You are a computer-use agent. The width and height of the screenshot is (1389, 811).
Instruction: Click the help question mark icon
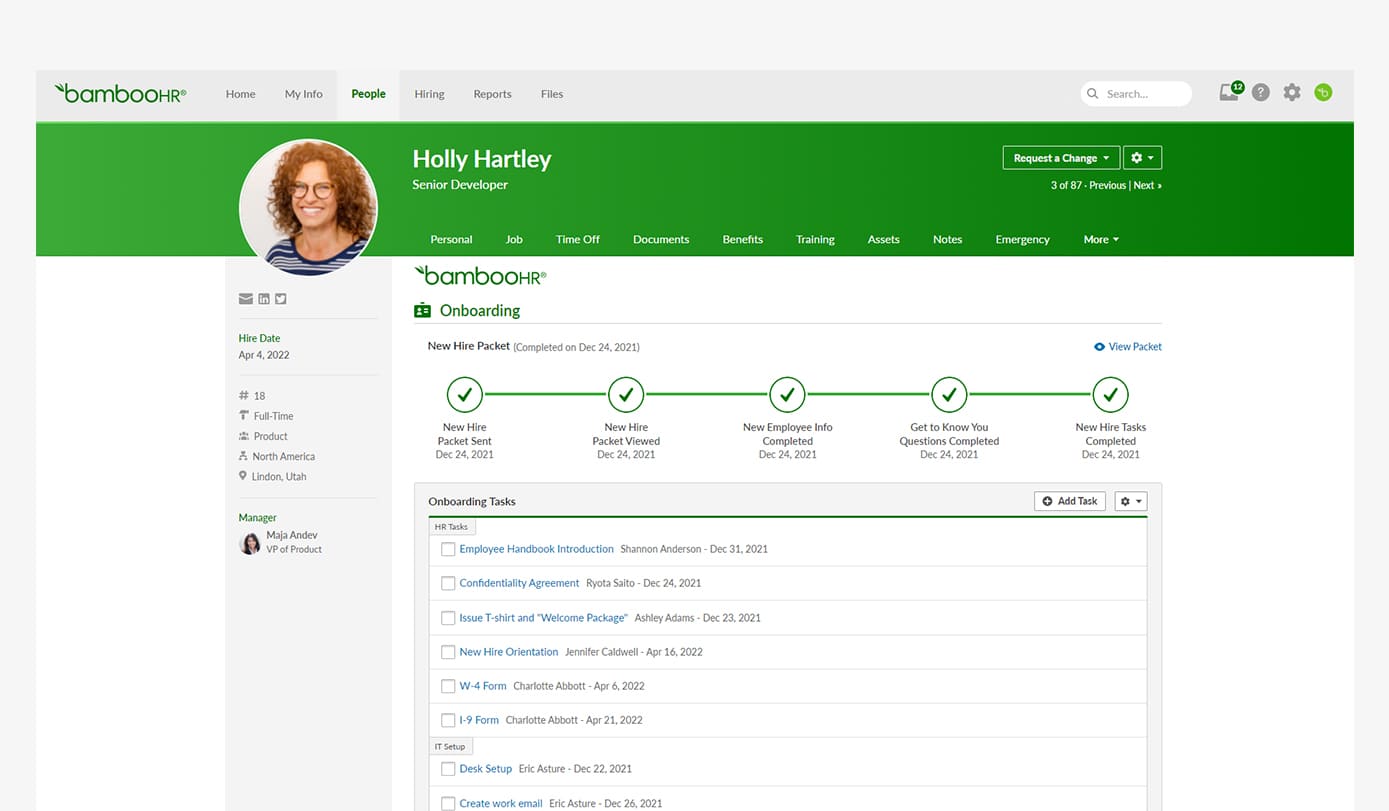tap(1261, 93)
